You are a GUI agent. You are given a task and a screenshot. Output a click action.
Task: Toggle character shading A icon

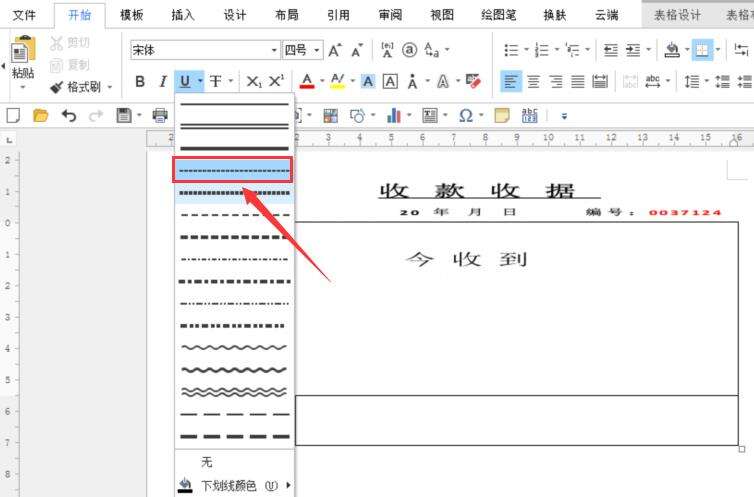tap(368, 82)
